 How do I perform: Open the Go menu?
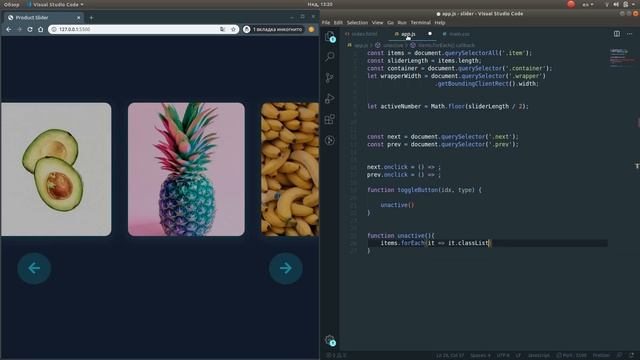pyautogui.click(x=390, y=22)
